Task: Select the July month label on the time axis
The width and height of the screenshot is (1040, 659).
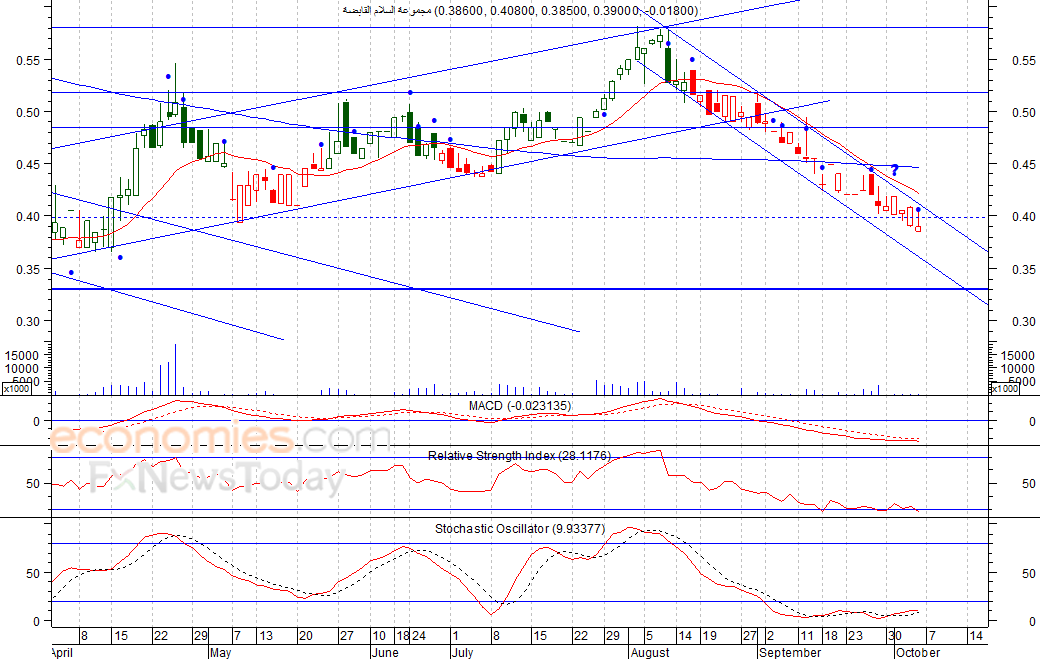Action: pyautogui.click(x=462, y=653)
